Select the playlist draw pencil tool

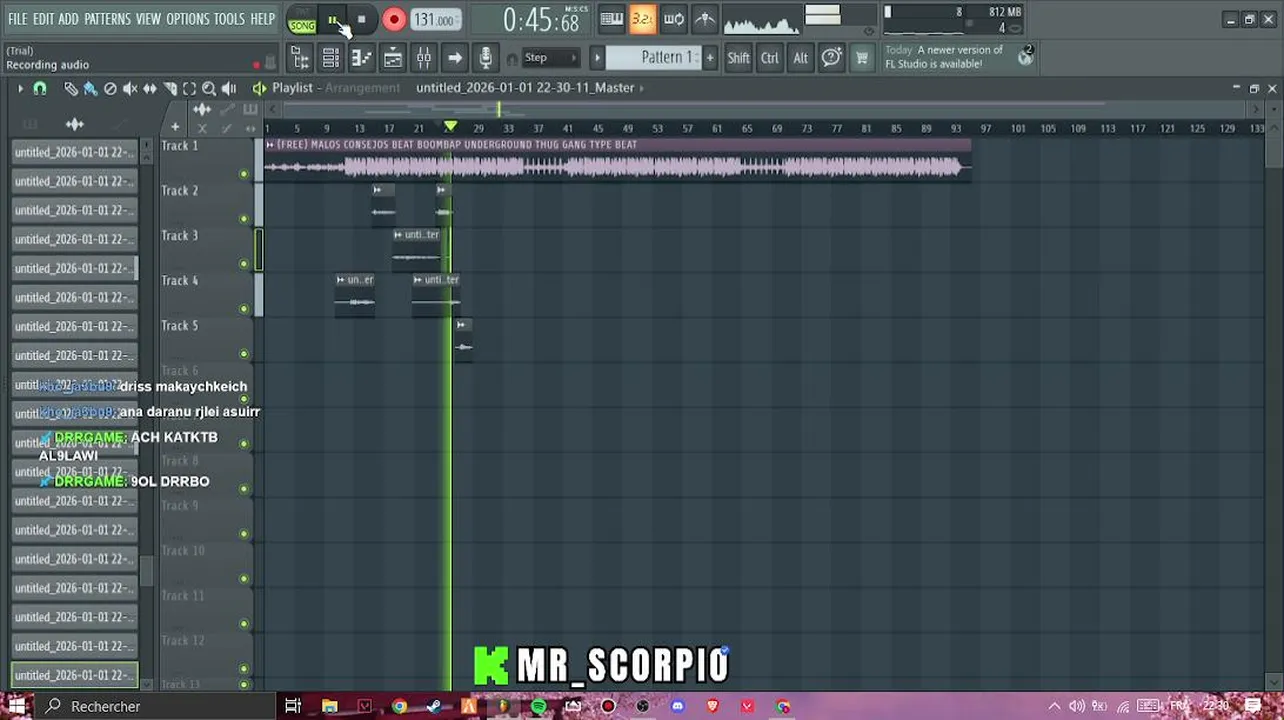(70, 89)
